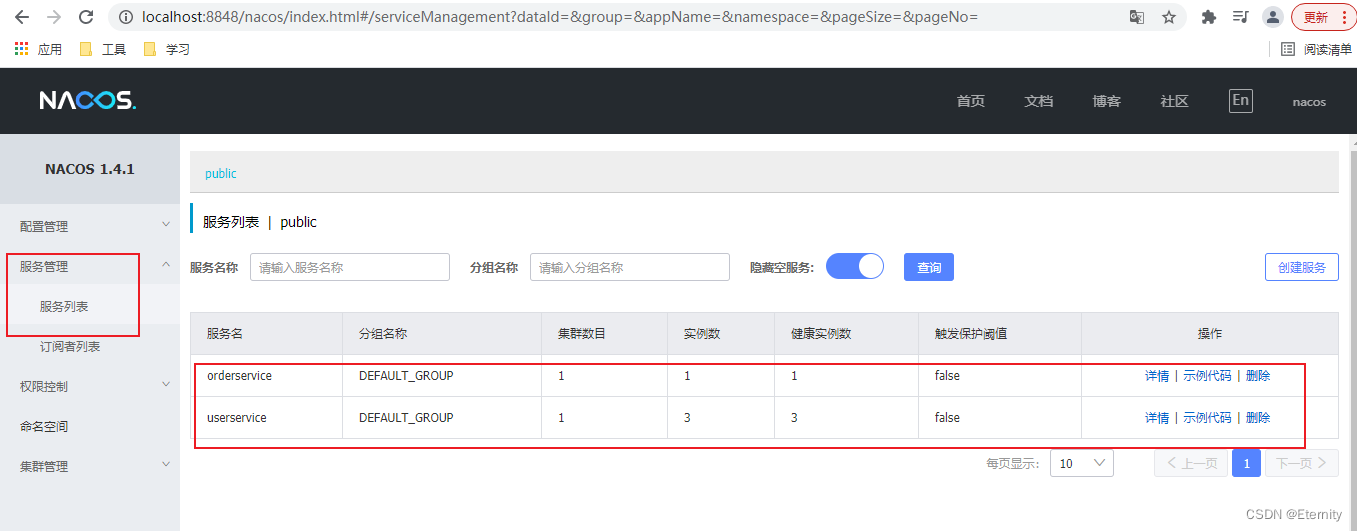Click DEFAULT_GROUP in the userservice row

pyautogui.click(x=406, y=417)
